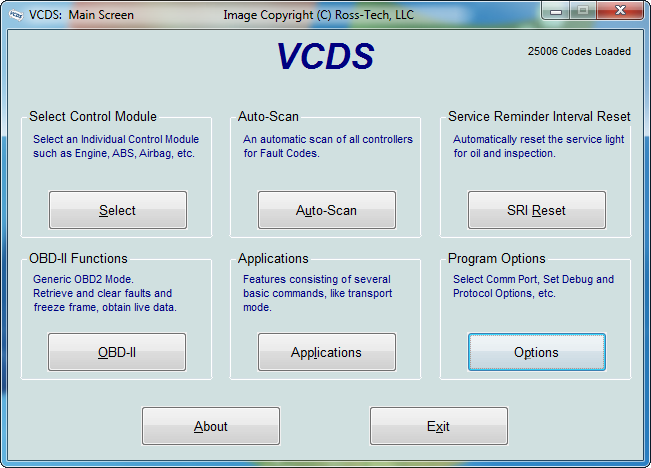651x468 pixels.
Task: Click 'Automatically reset the service light' text
Action: [x=538, y=139]
